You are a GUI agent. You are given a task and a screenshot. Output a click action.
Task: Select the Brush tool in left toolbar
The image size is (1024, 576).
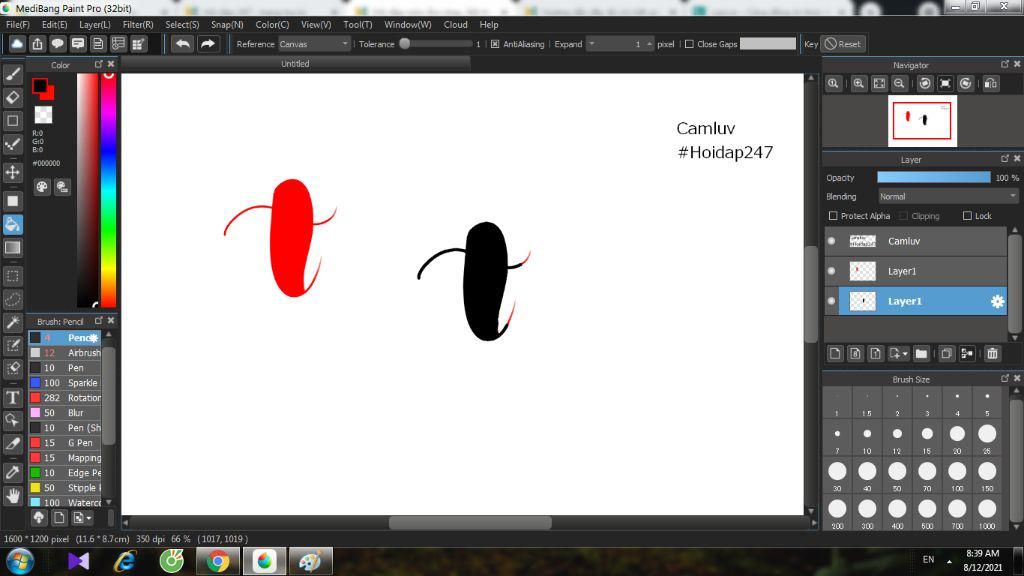[12, 74]
